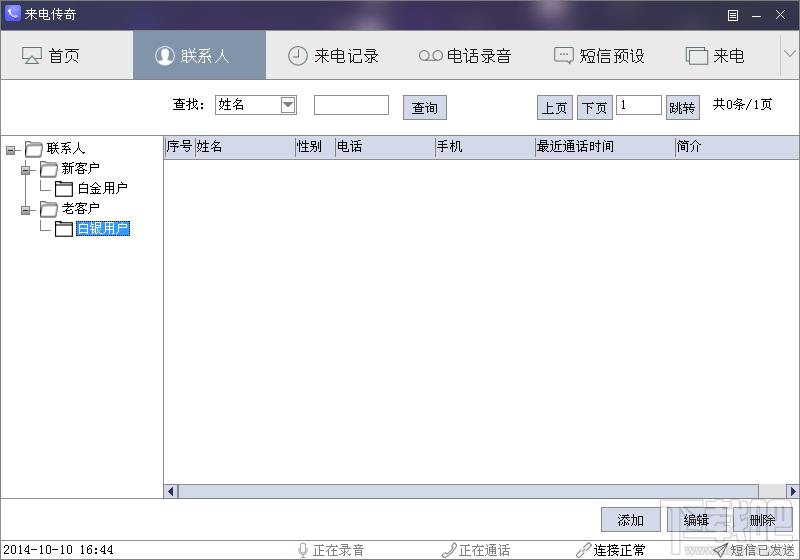Click the search keyword input box
Image resolution: width=800 pixels, height=560 pixels.
pyautogui.click(x=351, y=105)
